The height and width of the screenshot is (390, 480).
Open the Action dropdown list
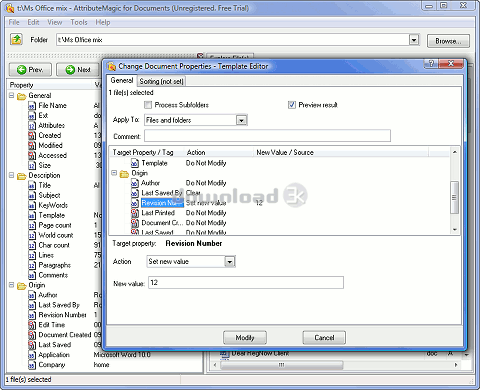tap(229, 262)
